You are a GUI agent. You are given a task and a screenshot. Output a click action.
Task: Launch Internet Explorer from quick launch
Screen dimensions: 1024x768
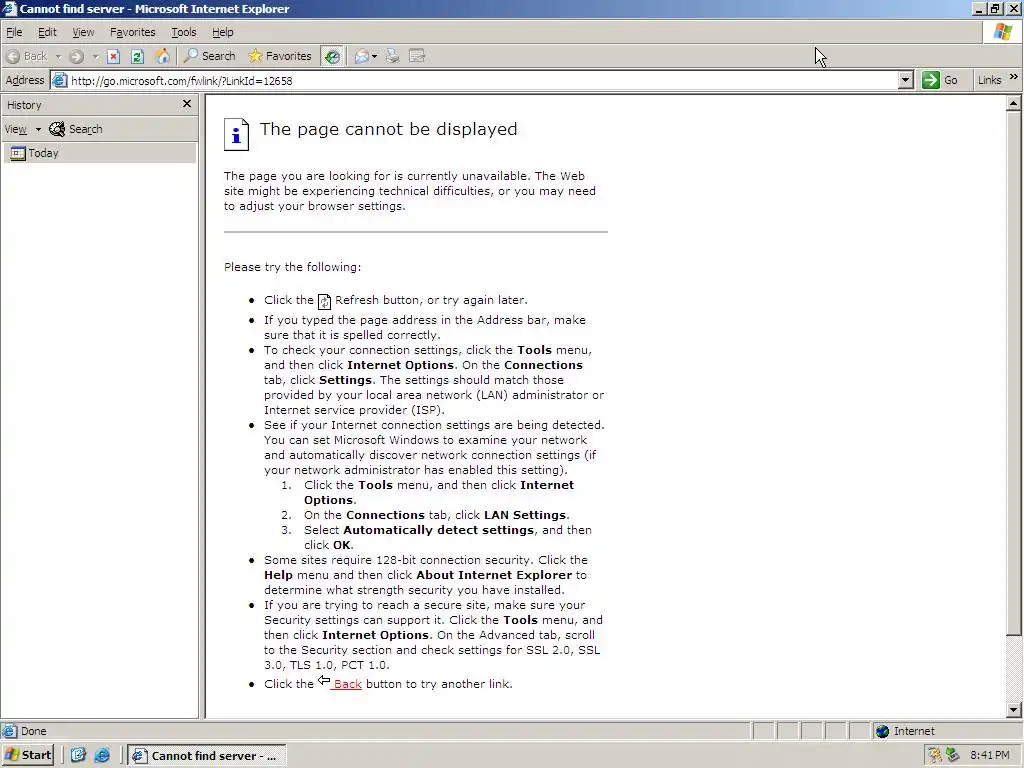pos(103,756)
